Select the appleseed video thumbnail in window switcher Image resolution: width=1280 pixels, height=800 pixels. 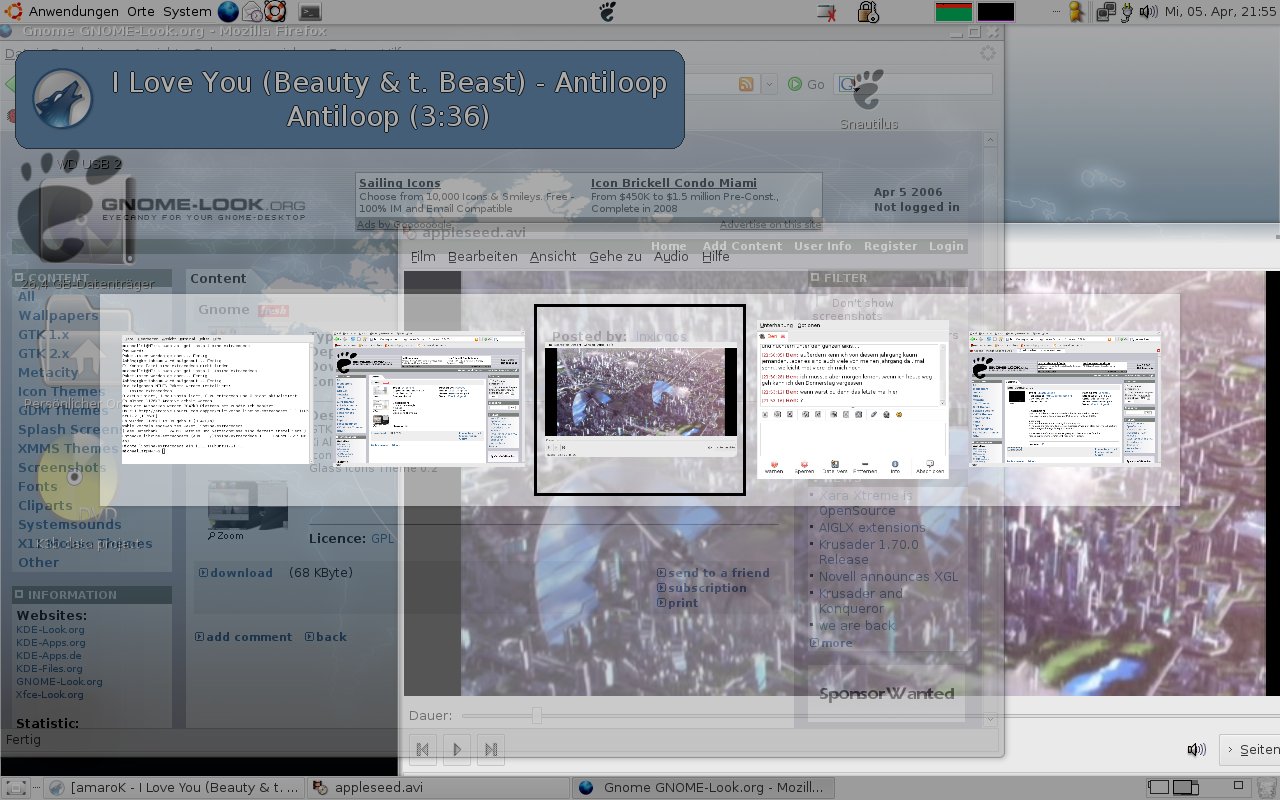tap(640, 399)
